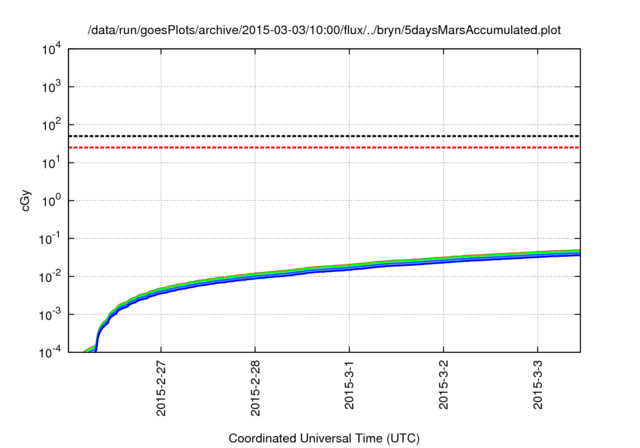640x448 pixels.
Task: Click the 2015-2-27 date tick label
Action: coord(161,388)
